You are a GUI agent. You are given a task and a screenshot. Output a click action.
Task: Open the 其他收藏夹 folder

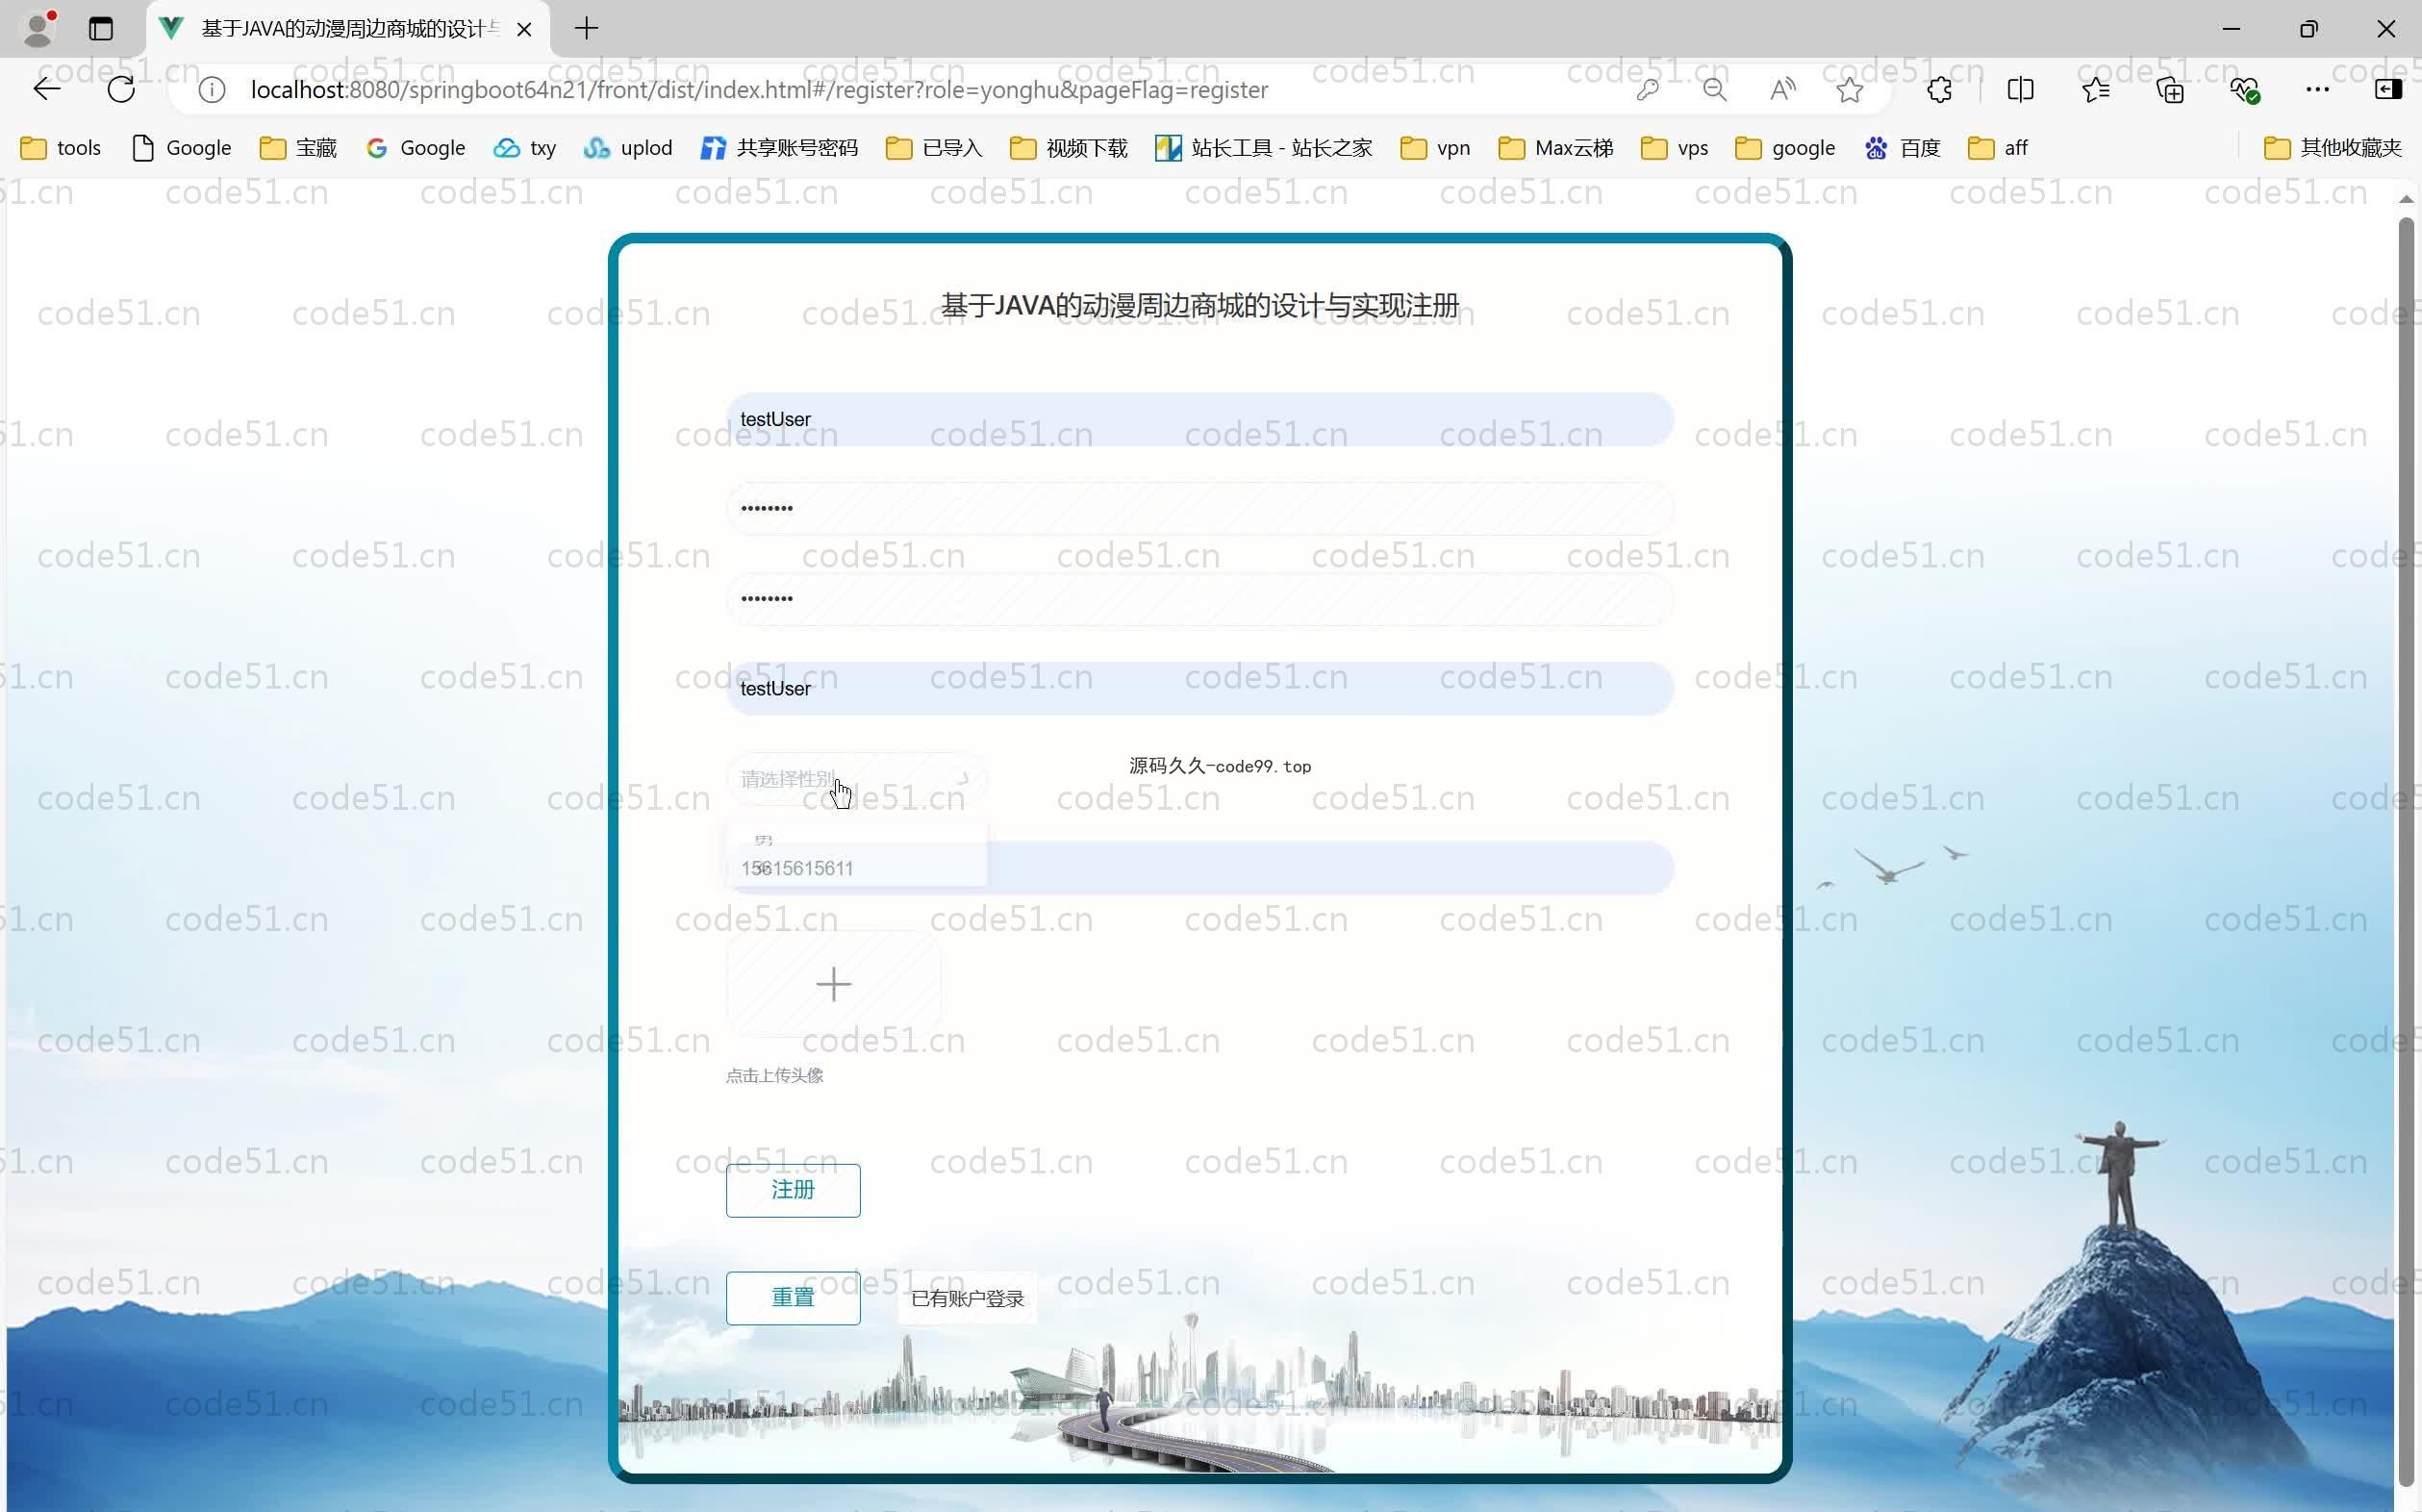[2333, 148]
